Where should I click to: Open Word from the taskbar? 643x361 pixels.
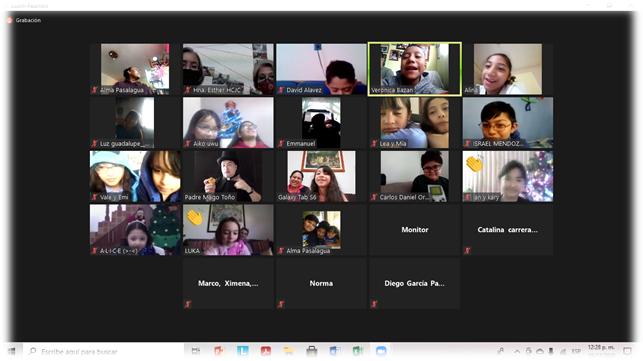[335, 351]
